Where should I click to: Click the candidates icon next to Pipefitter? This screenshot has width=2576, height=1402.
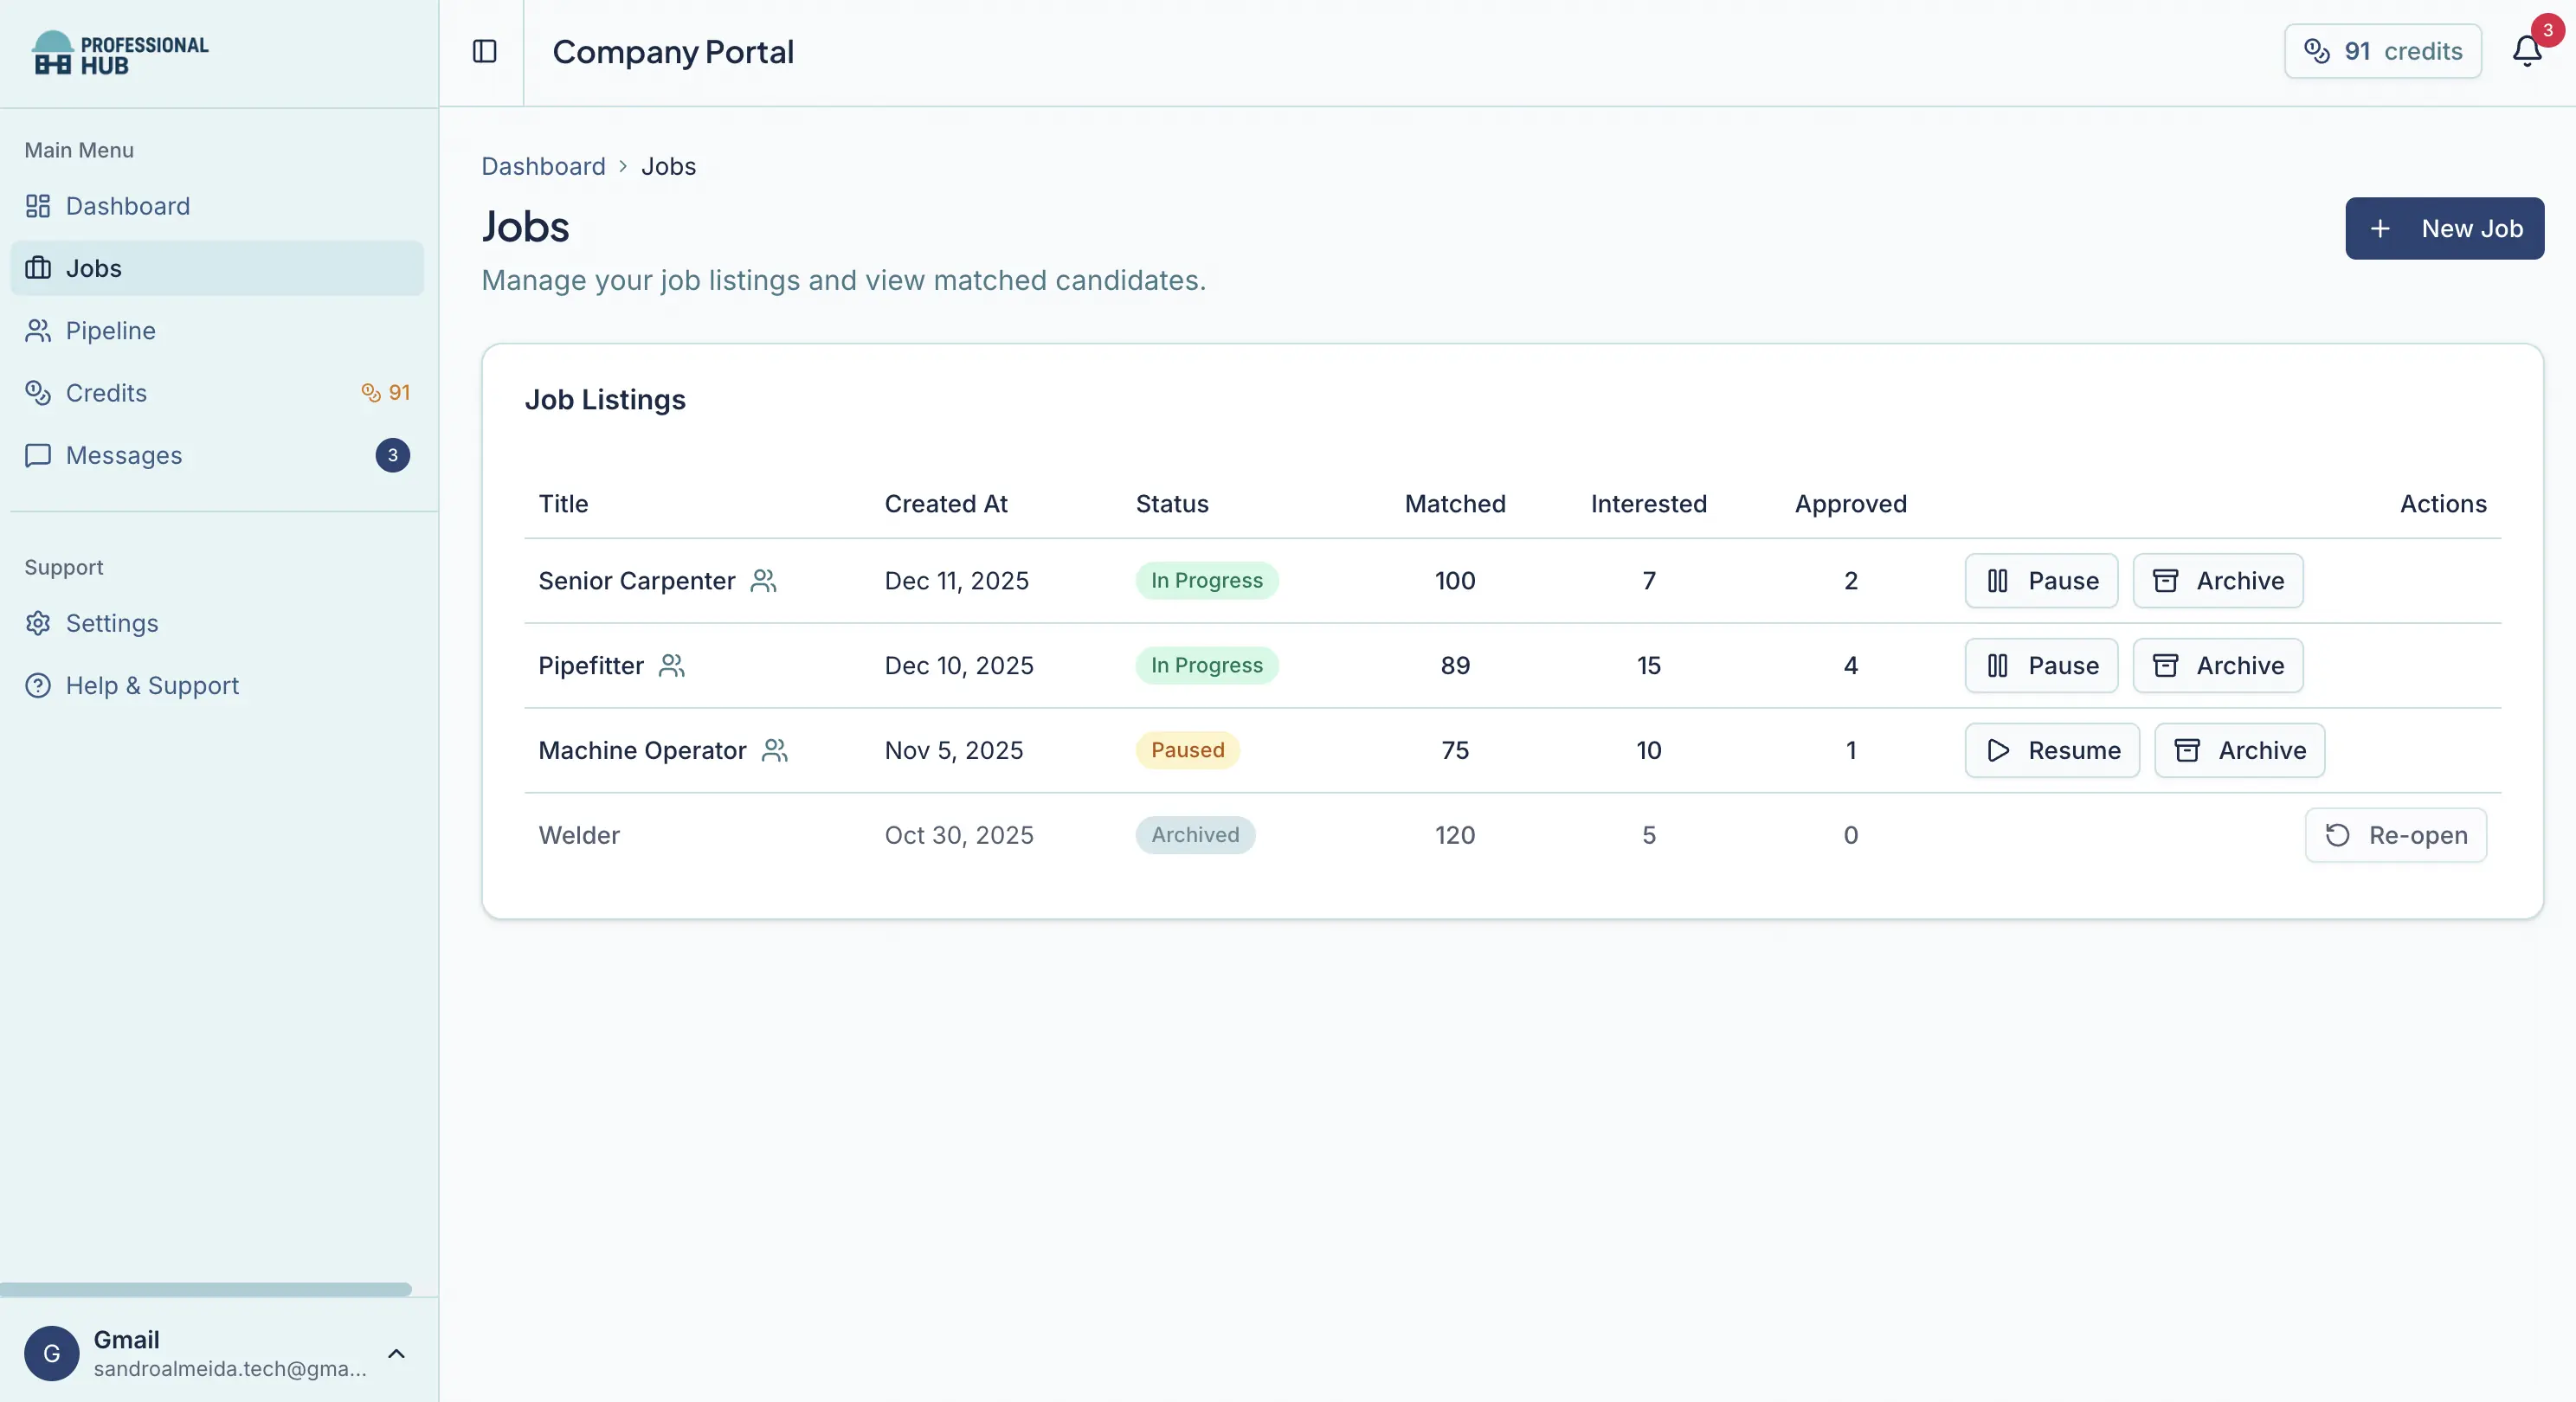point(672,666)
